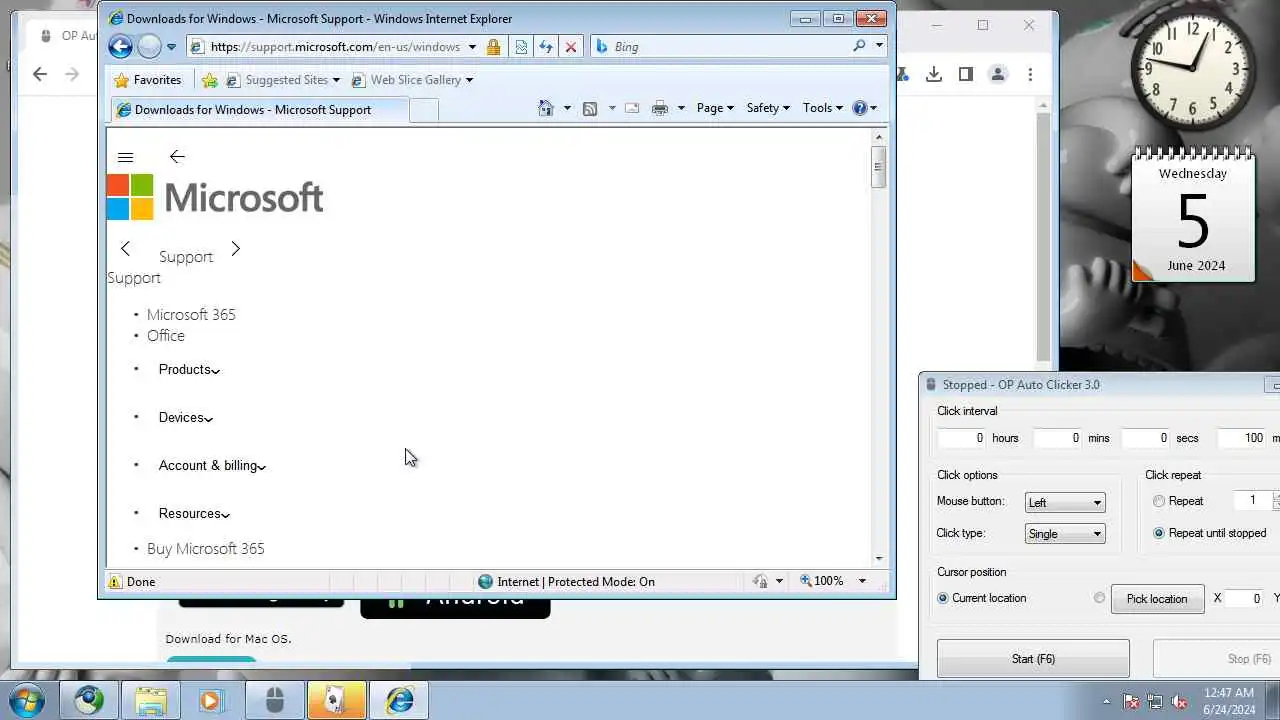Expand the Resources menu
This screenshot has width=1280, height=720.
pyautogui.click(x=194, y=513)
